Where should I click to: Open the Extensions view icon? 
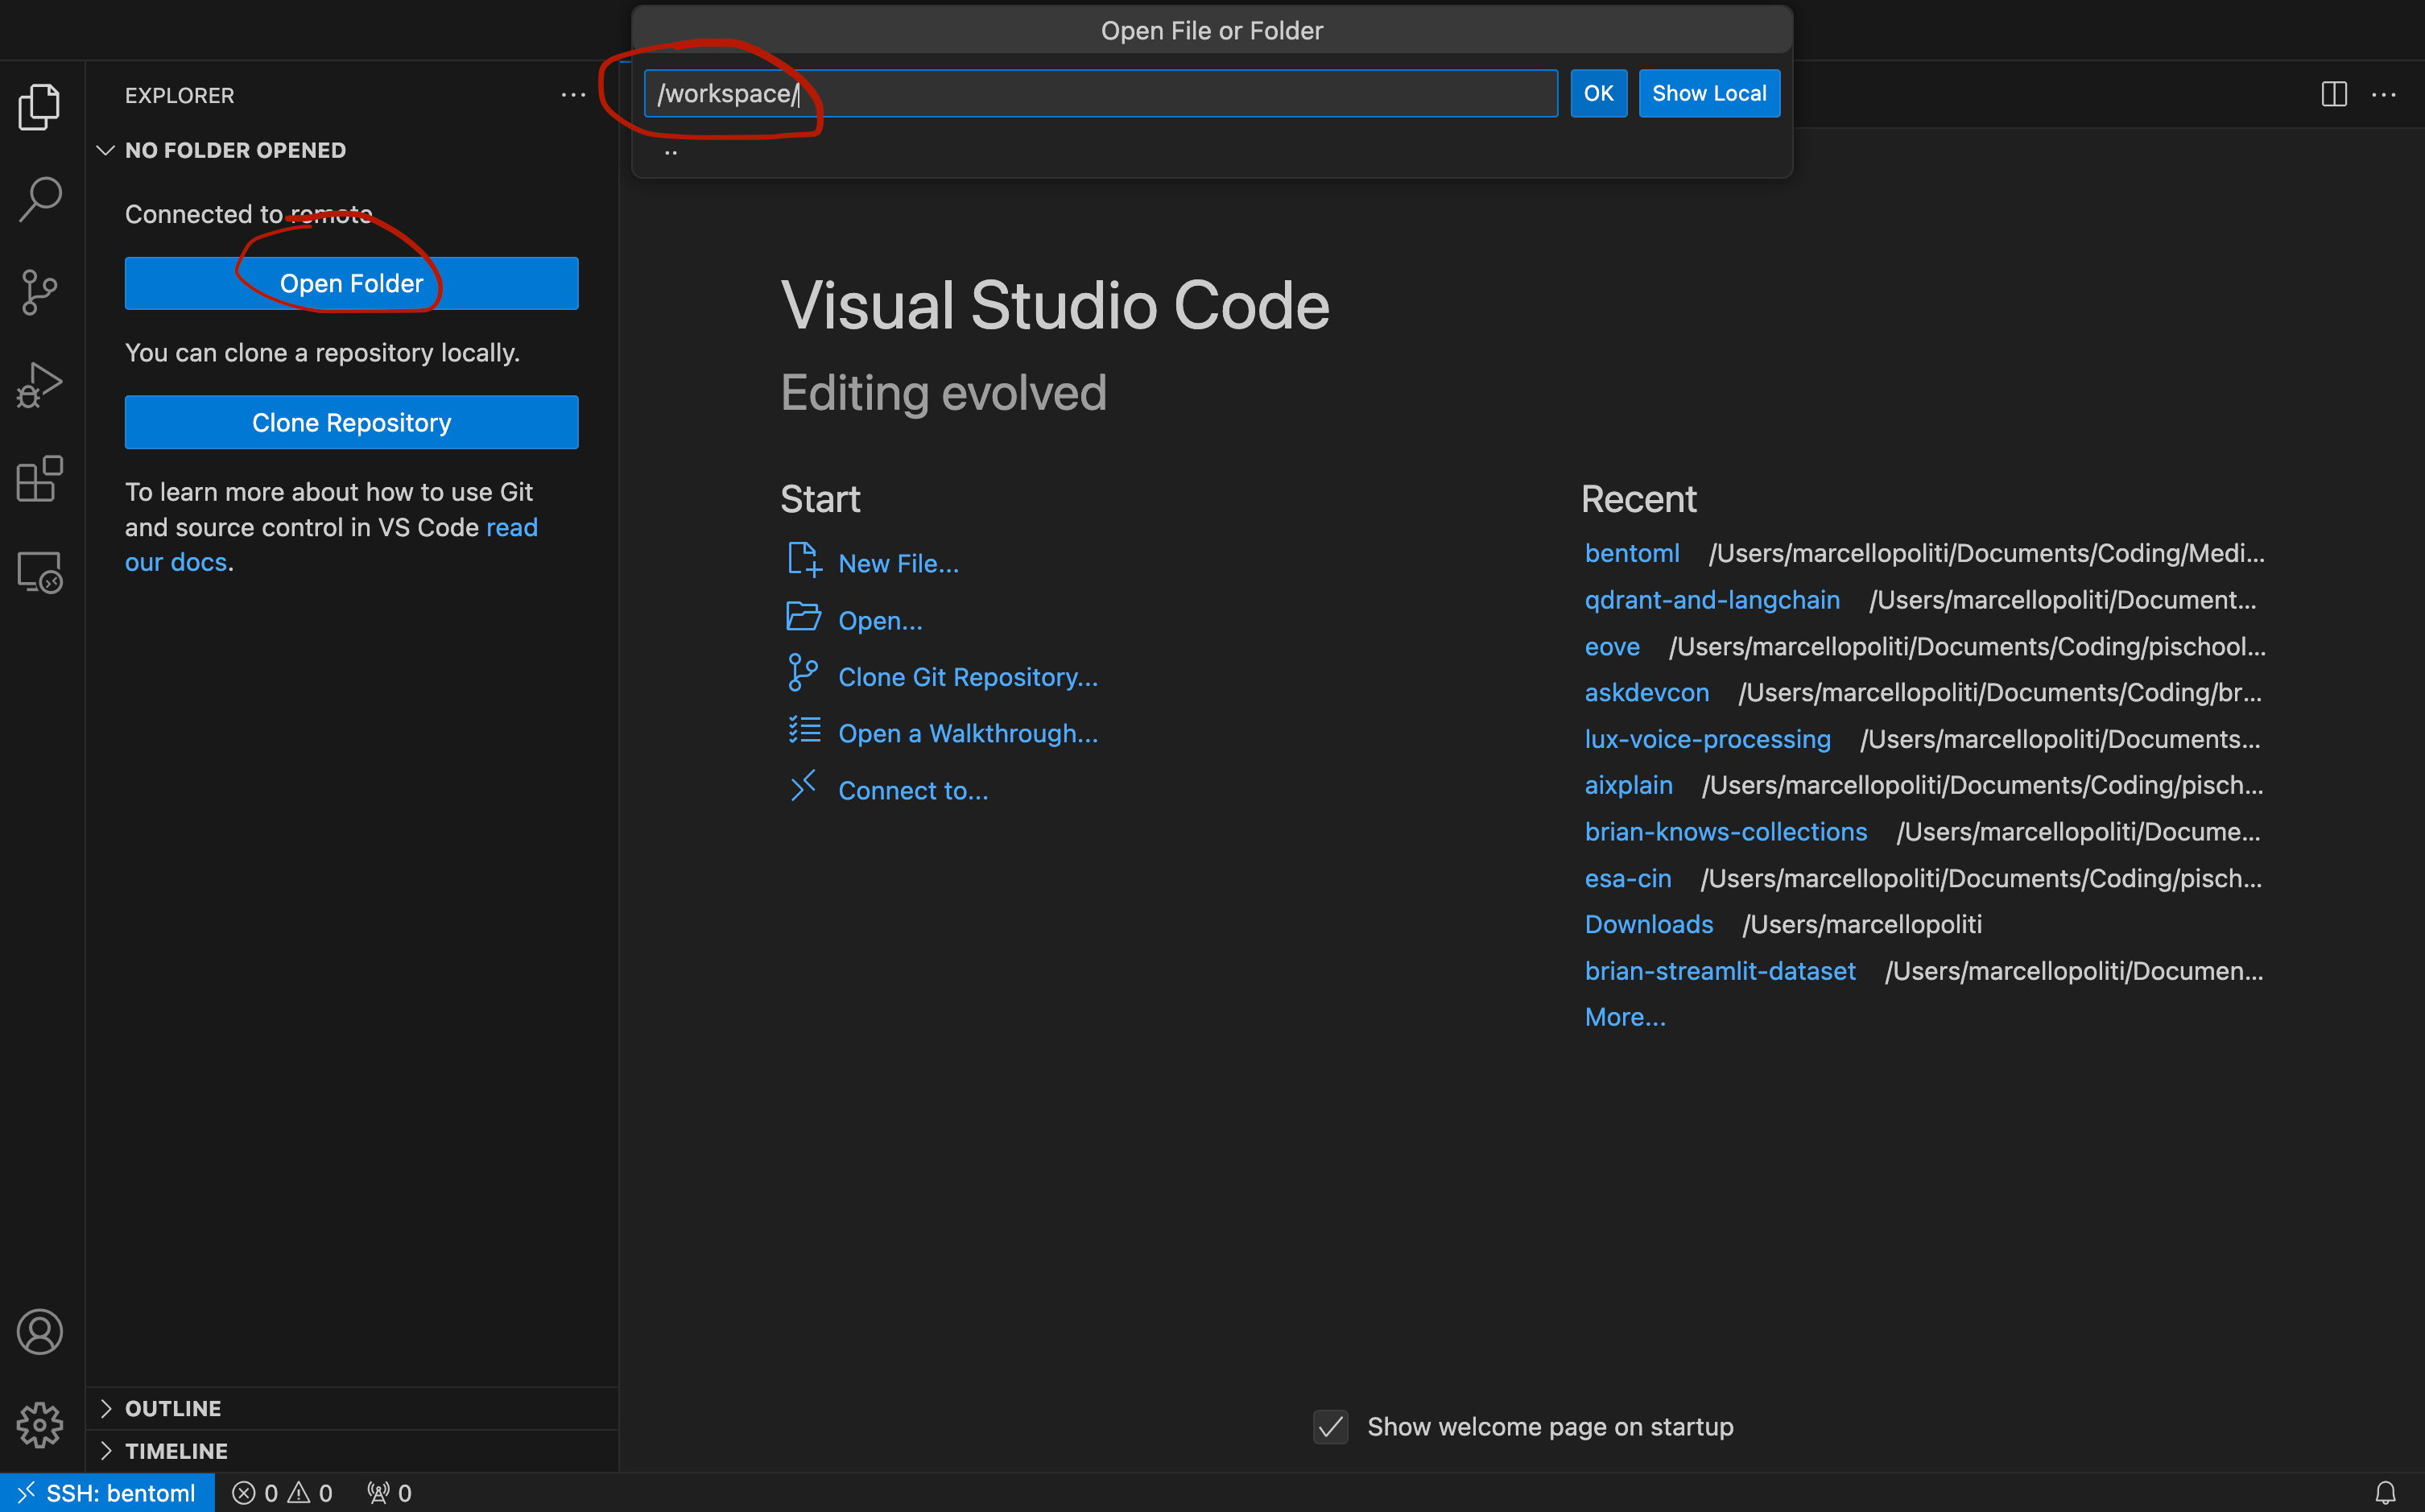click(x=40, y=479)
